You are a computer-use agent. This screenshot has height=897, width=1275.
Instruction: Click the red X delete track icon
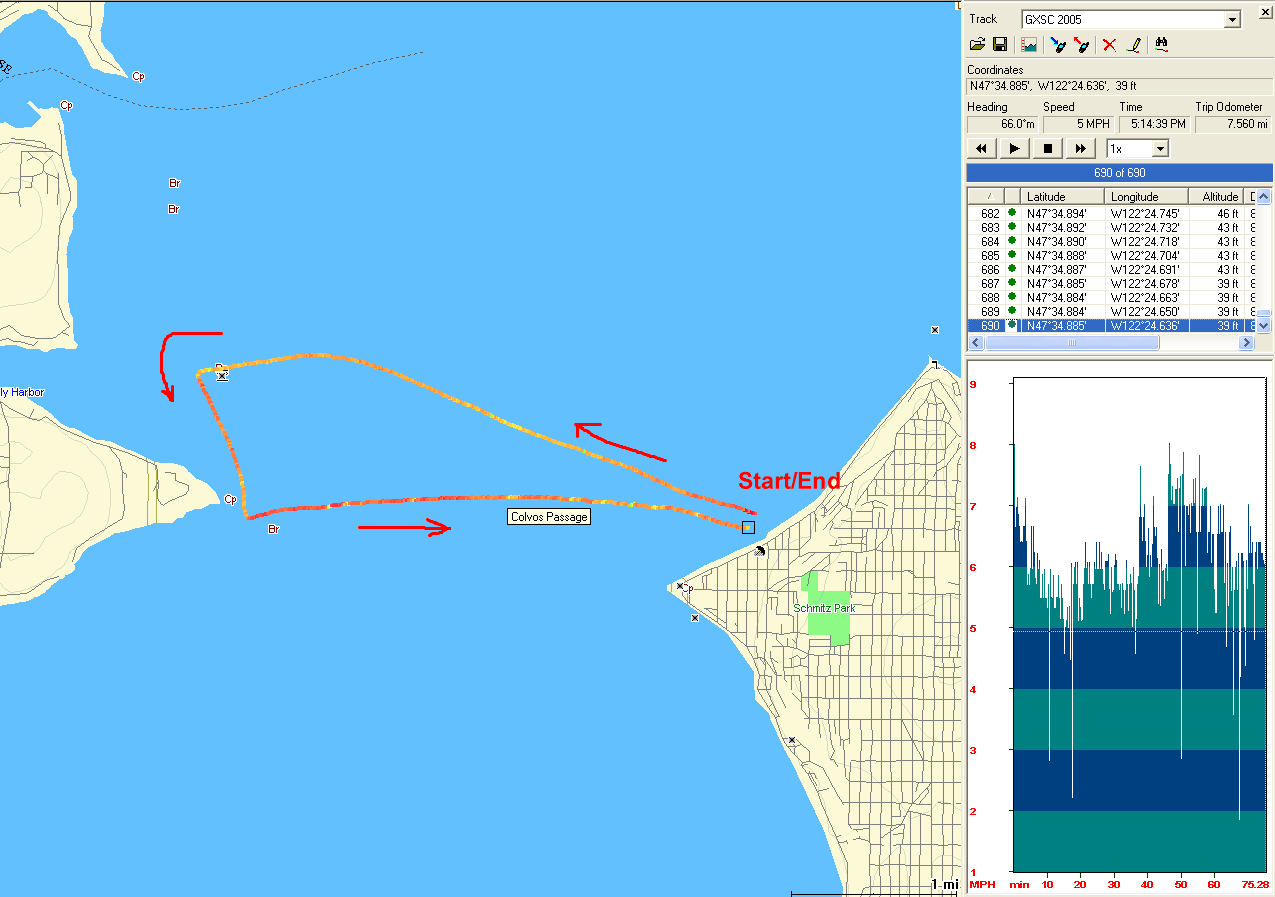[1109, 45]
